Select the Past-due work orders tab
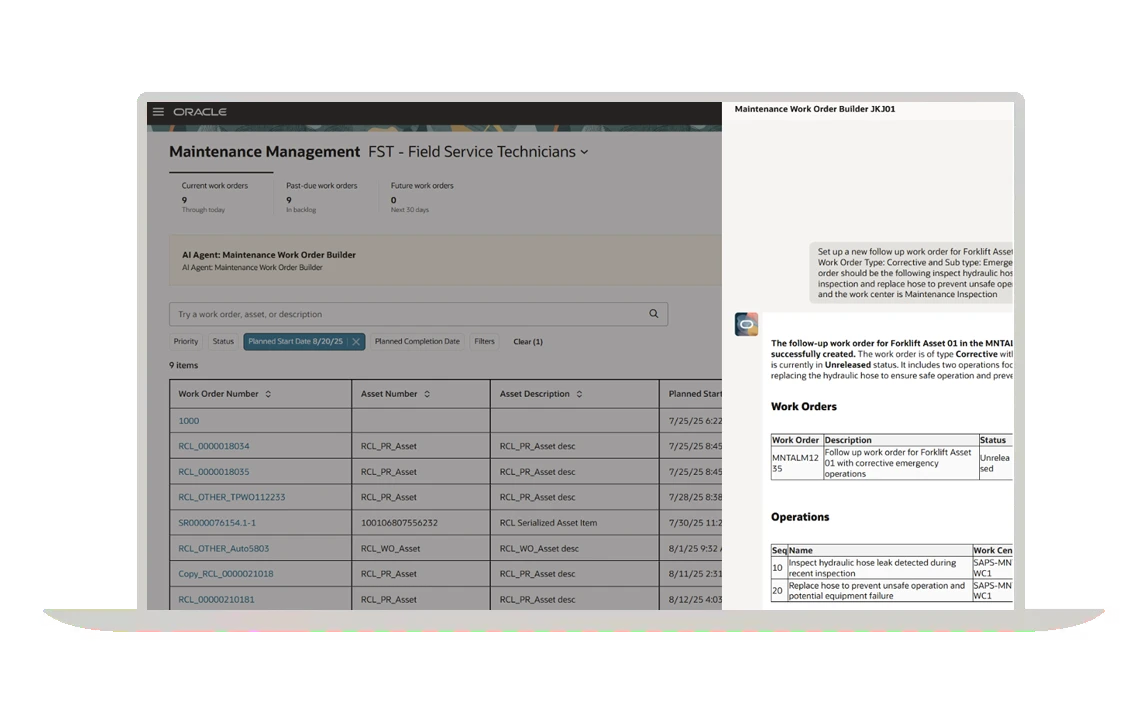The width and height of the screenshot is (1148, 724). (321, 196)
